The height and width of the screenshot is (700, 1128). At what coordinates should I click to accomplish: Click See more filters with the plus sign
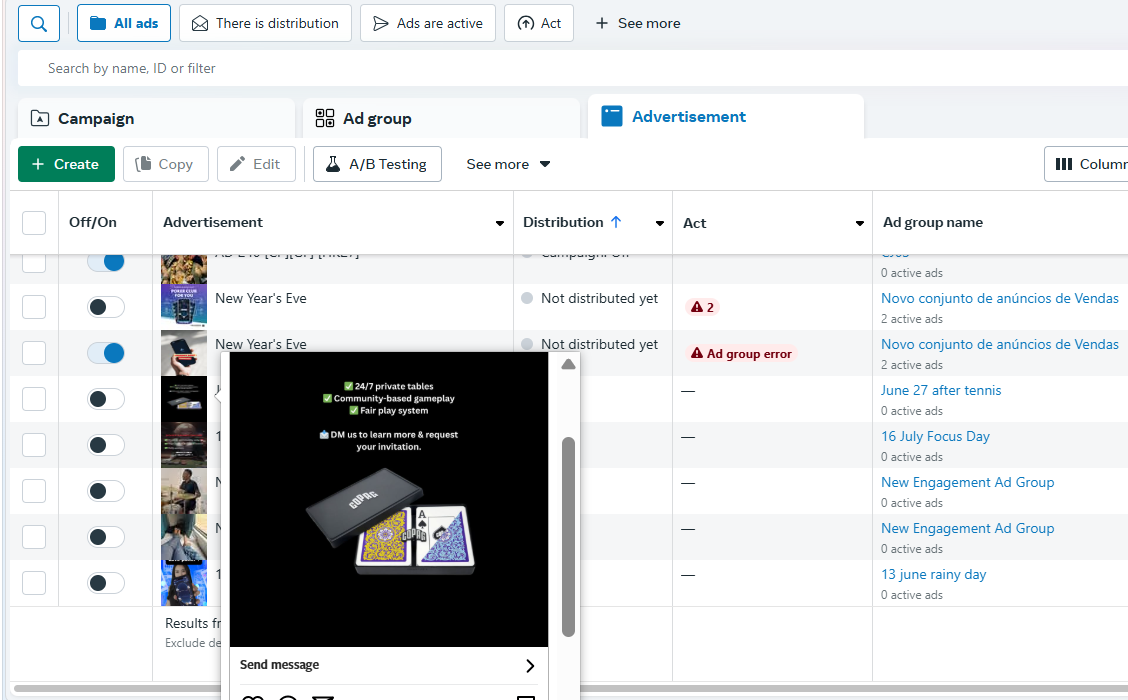[637, 24]
